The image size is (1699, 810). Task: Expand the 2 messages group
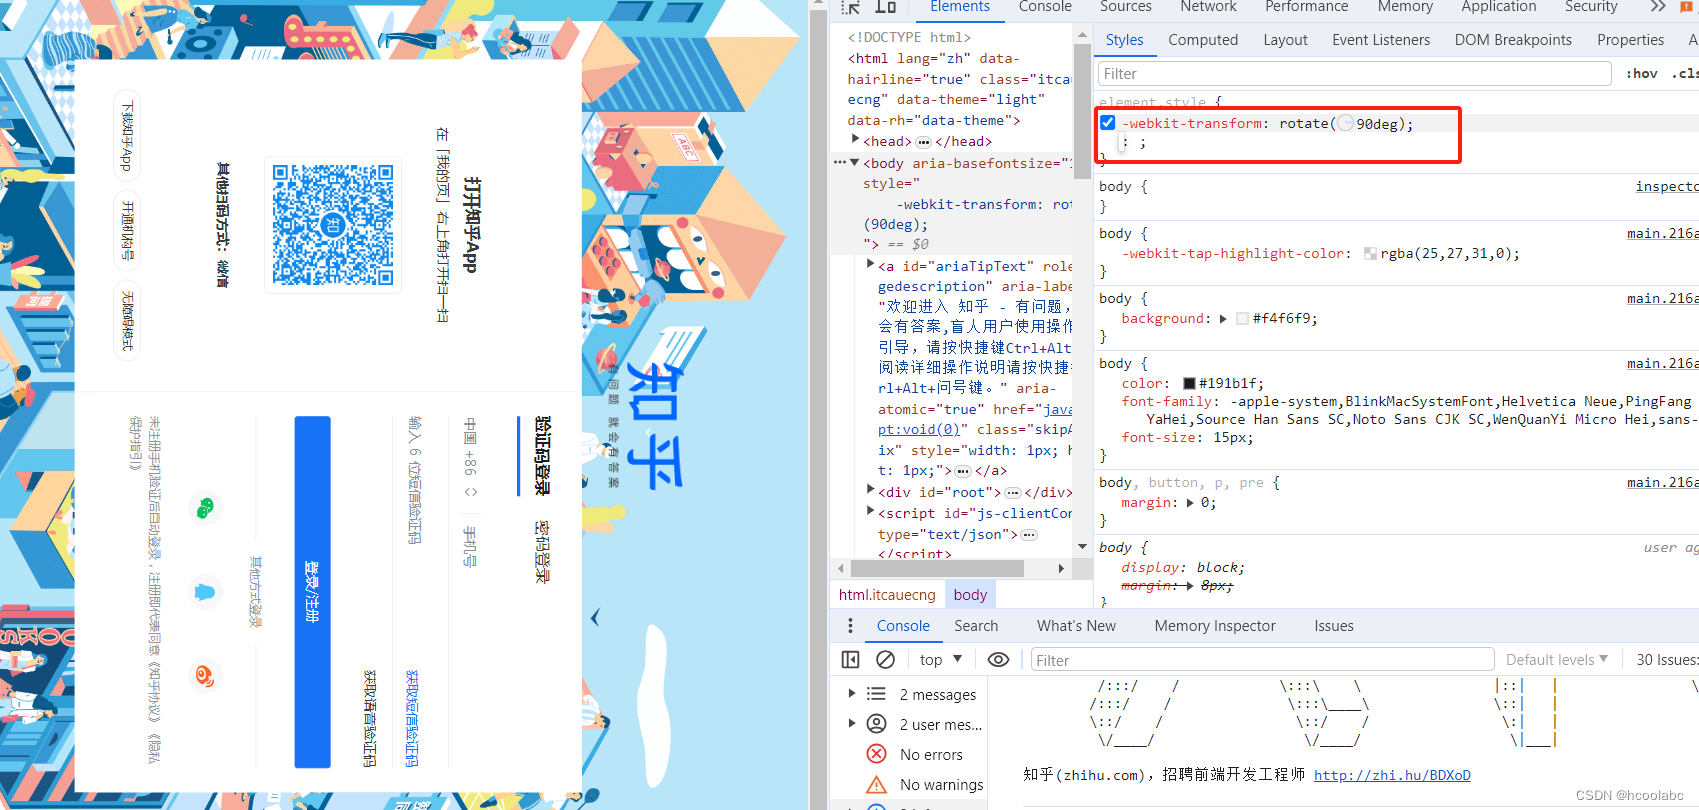[852, 694]
